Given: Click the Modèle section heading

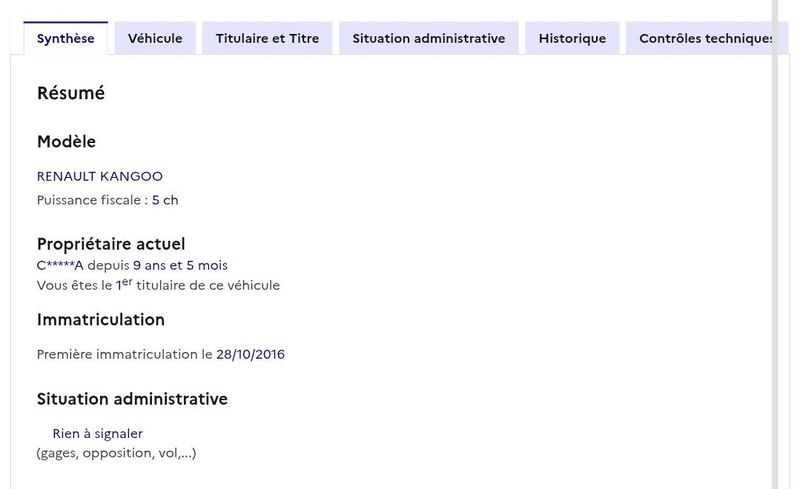Looking at the screenshot, I should pyautogui.click(x=66, y=141).
